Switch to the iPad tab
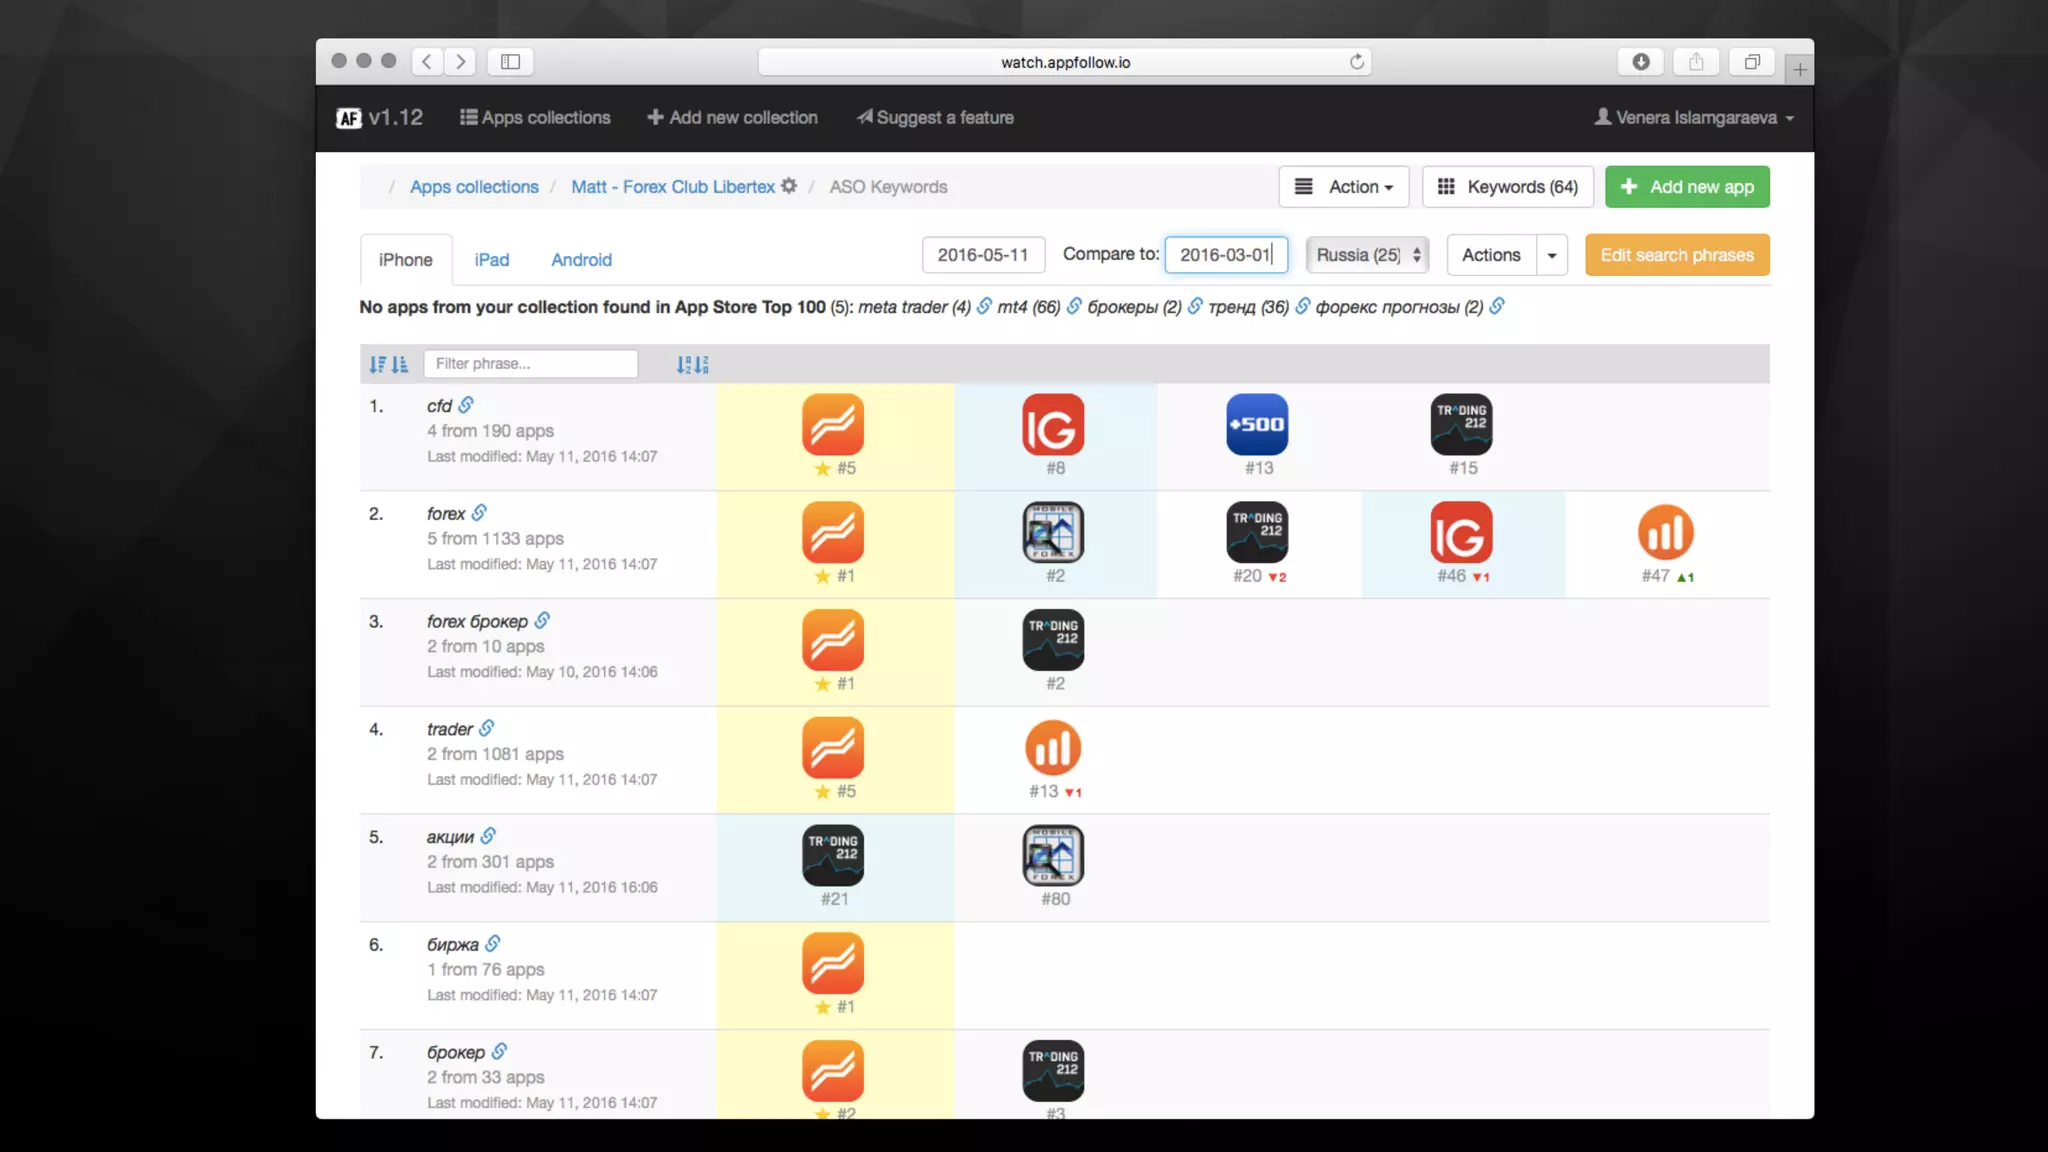 491,260
